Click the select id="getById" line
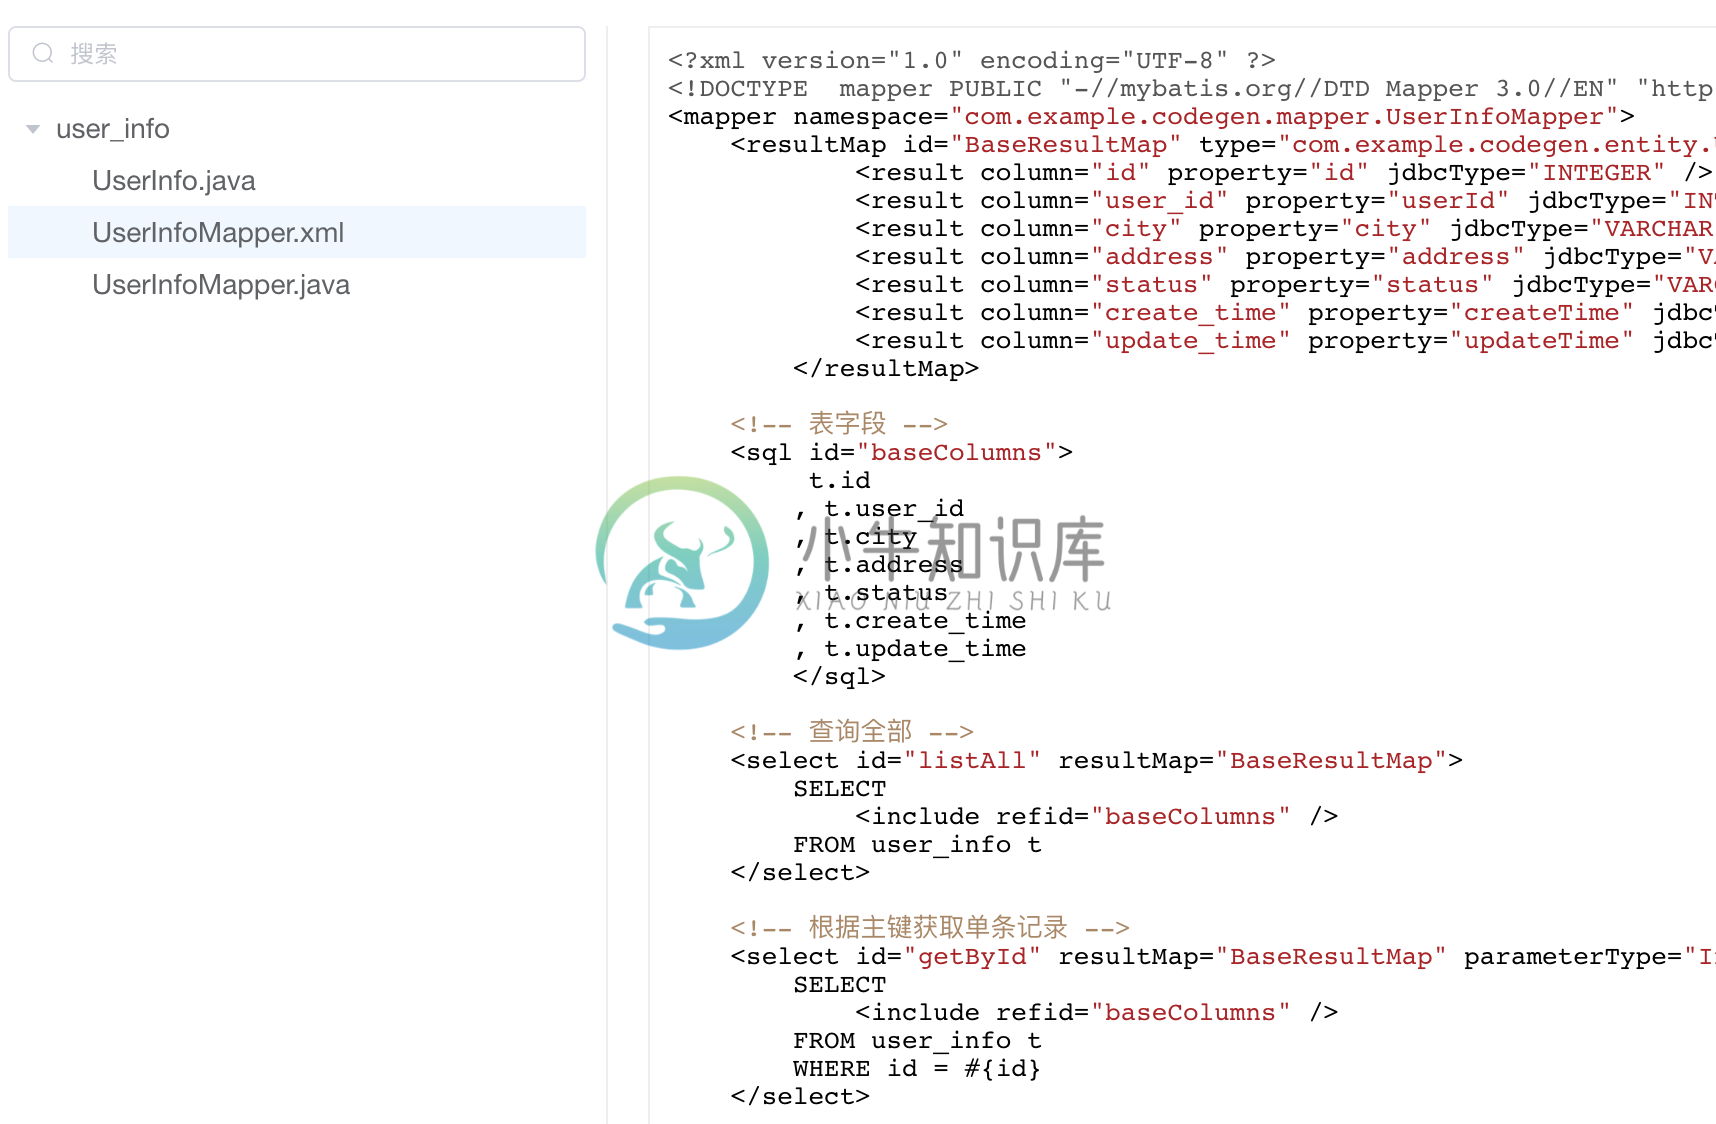 pos(1222,957)
